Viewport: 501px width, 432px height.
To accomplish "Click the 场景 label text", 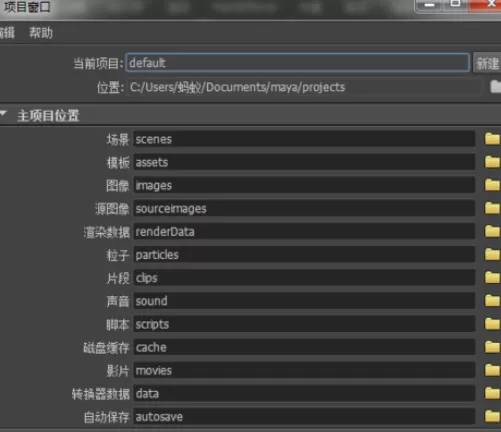I will tap(118, 139).
